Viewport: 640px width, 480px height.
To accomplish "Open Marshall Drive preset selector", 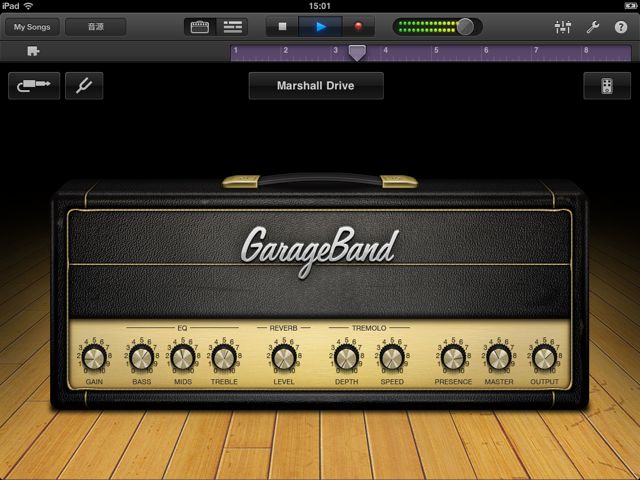I will (x=316, y=86).
